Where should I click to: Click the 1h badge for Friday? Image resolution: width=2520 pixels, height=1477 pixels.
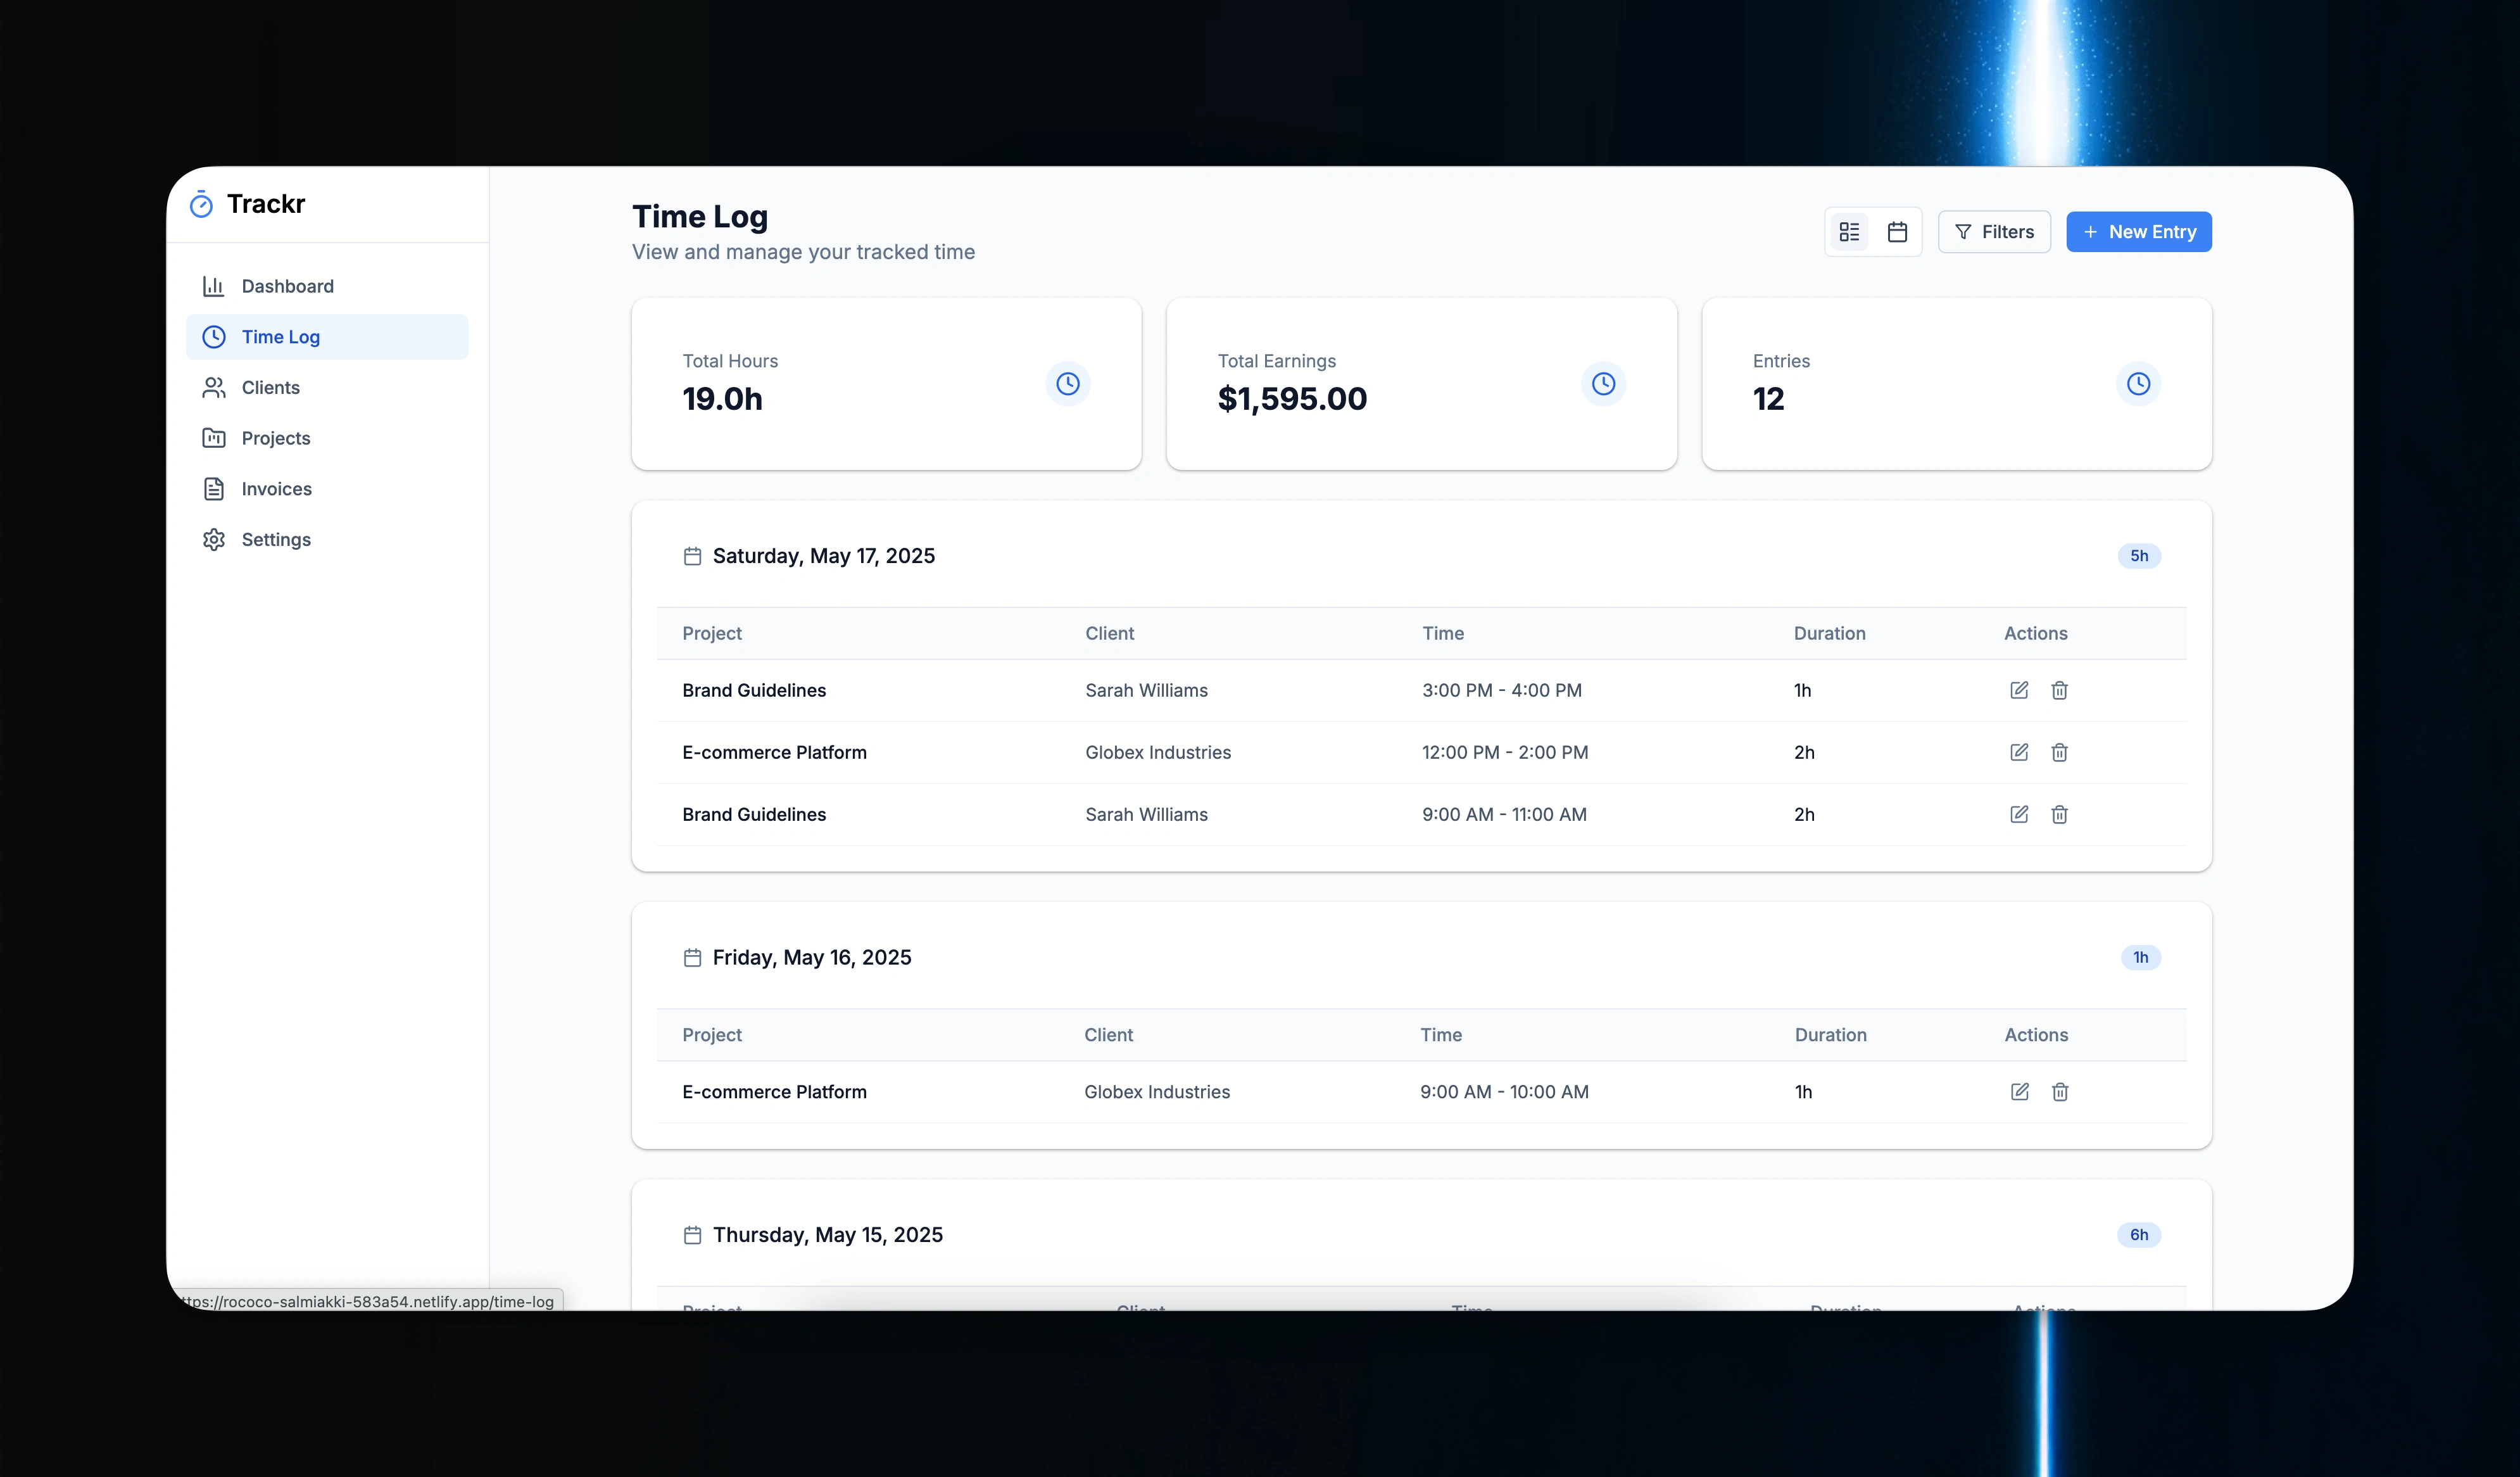tap(2141, 958)
